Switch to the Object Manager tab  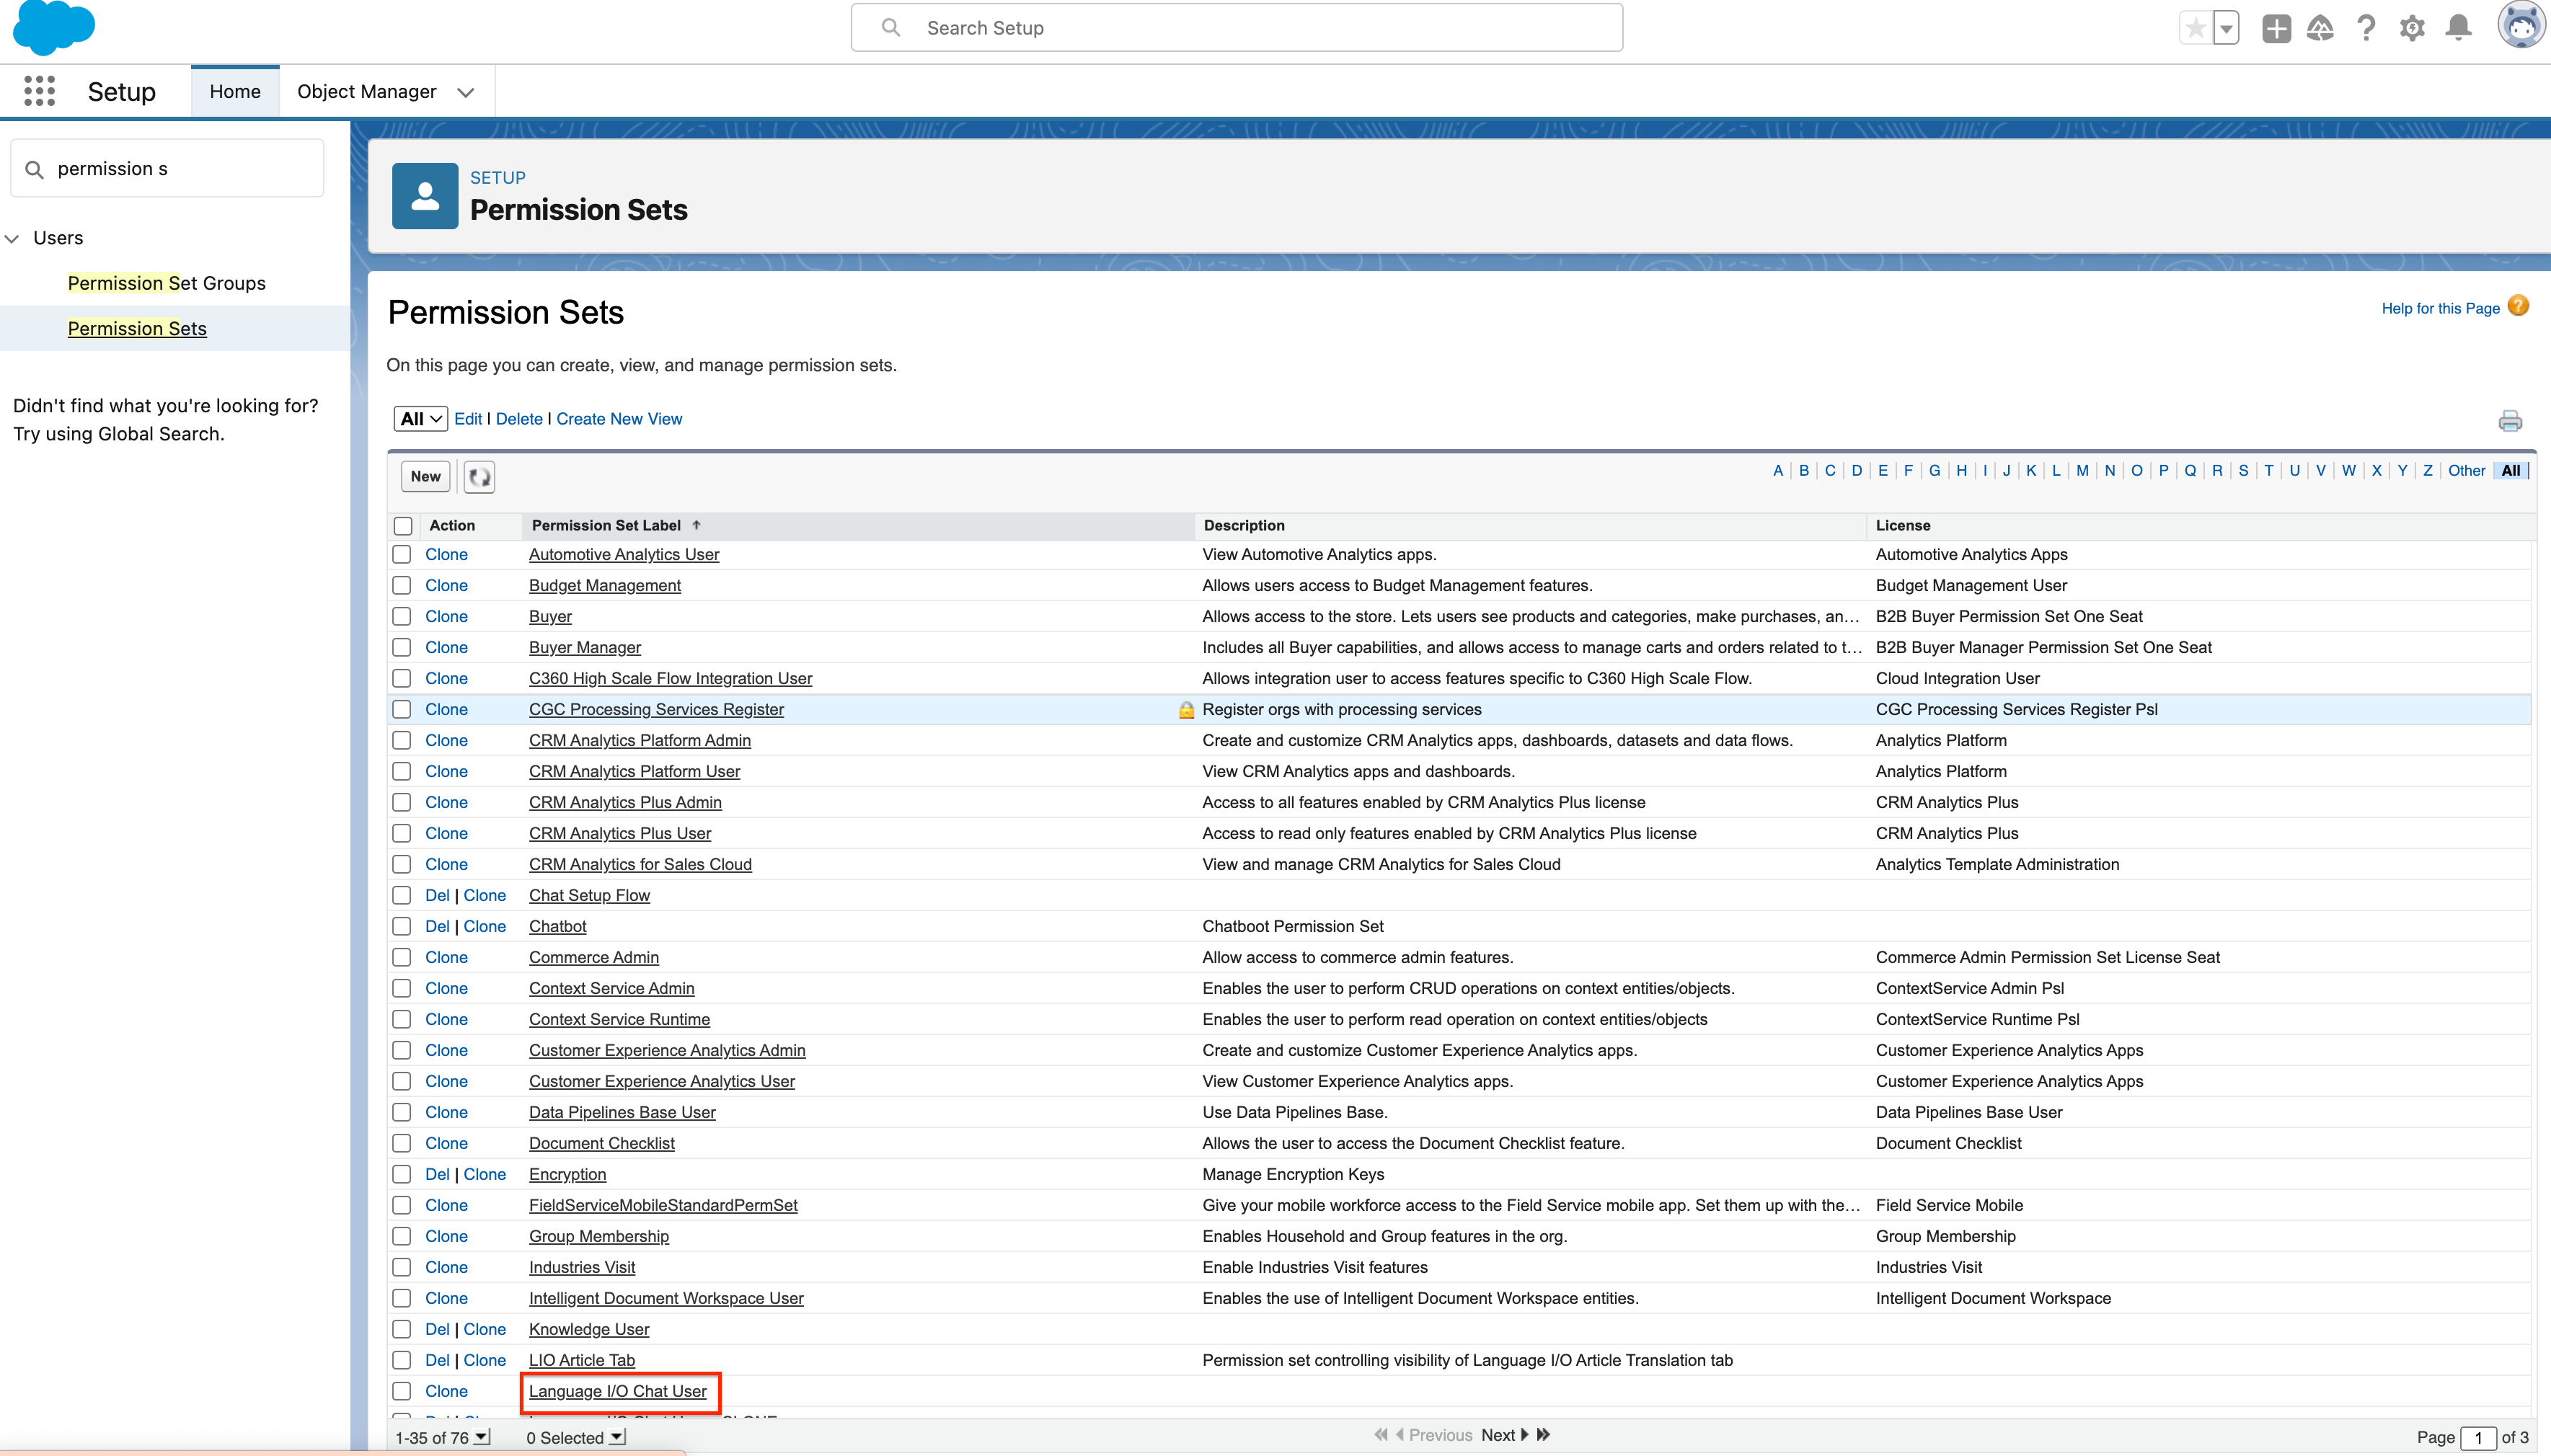[x=367, y=91]
